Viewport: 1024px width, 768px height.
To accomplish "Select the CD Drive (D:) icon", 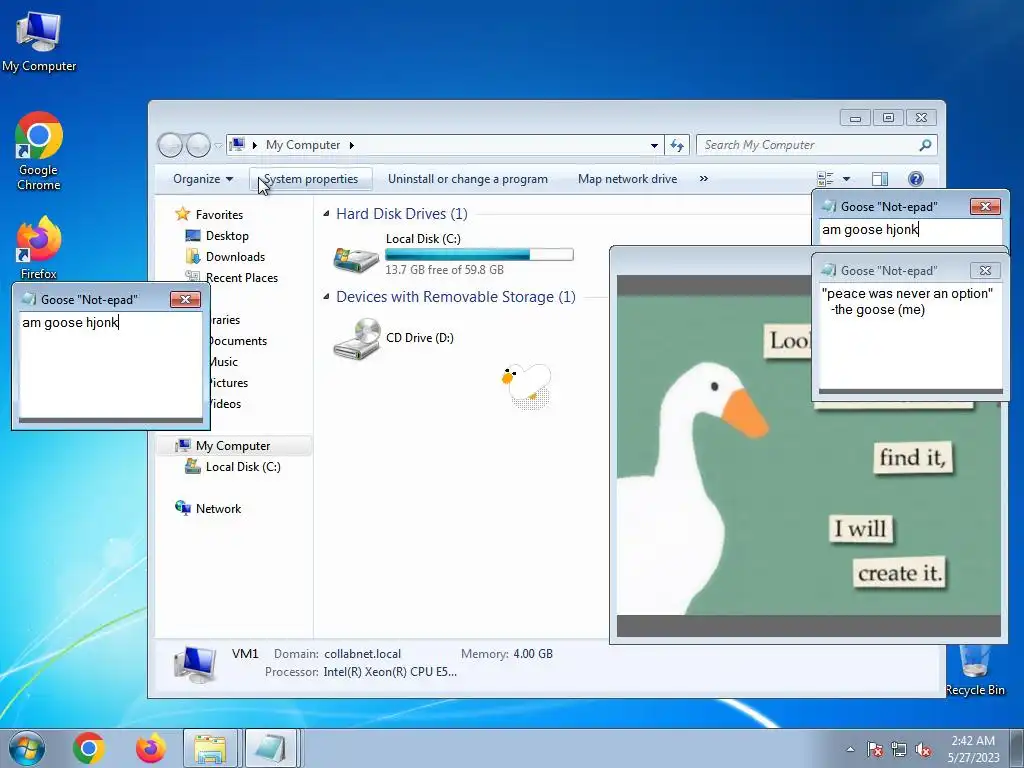I will 357,338.
